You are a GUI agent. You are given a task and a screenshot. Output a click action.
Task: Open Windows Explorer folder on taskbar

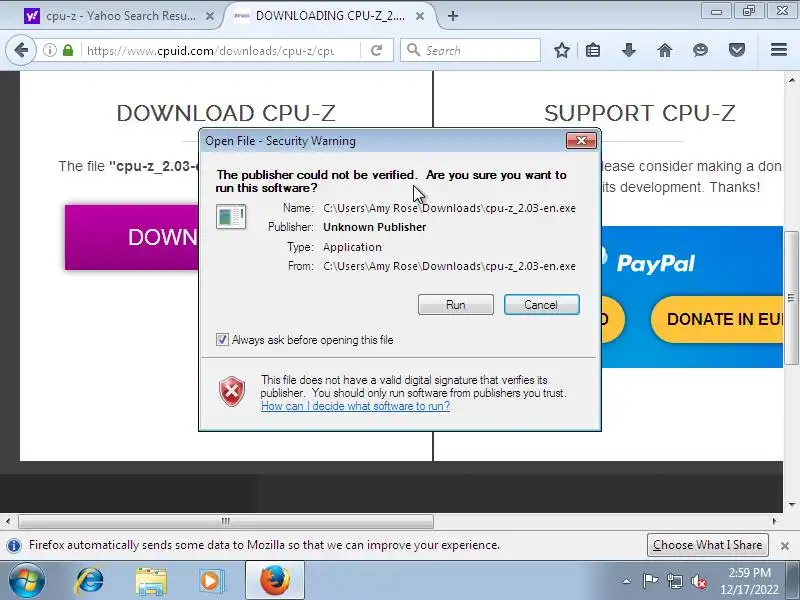pos(151,581)
